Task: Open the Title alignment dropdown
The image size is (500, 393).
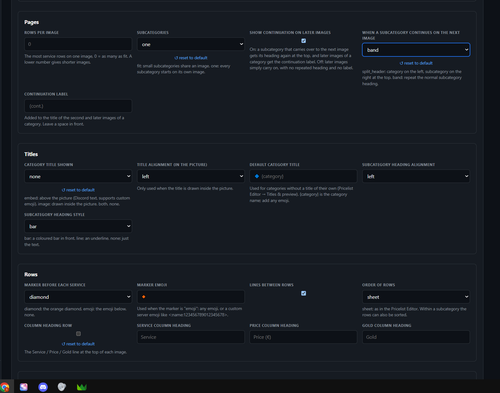Action: click(x=191, y=176)
